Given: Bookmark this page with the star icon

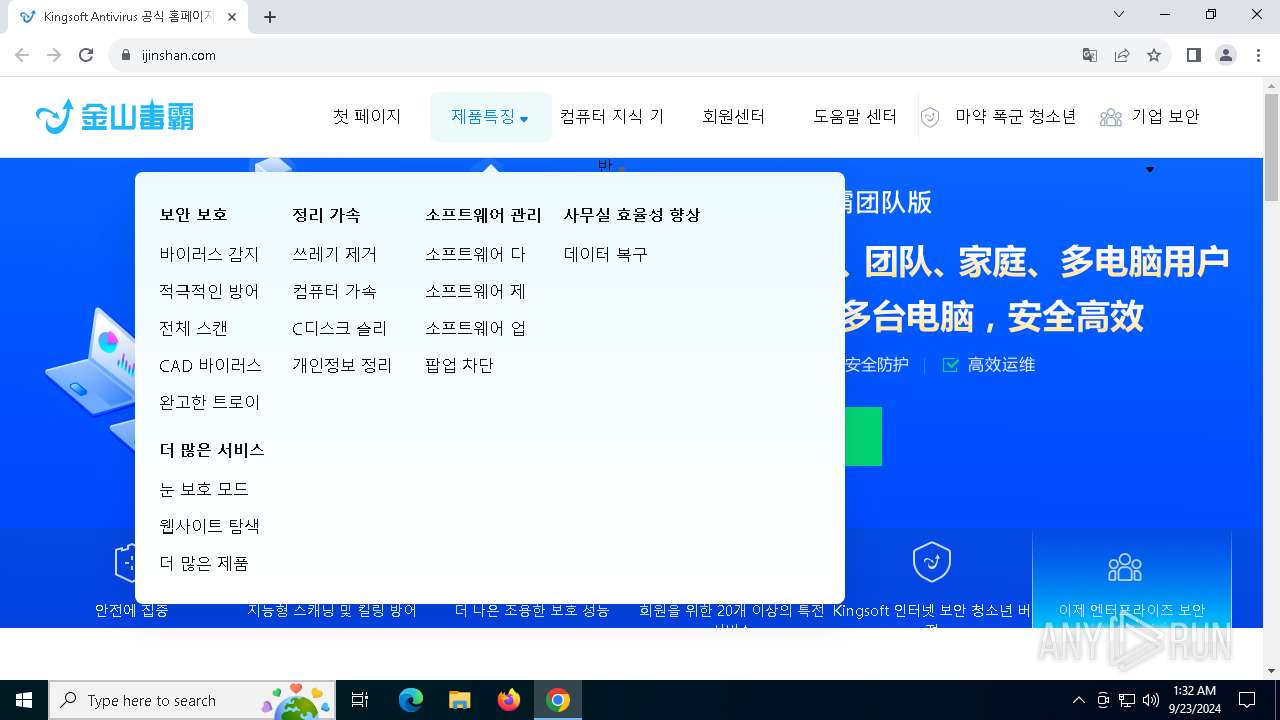Looking at the screenshot, I should [1154, 55].
